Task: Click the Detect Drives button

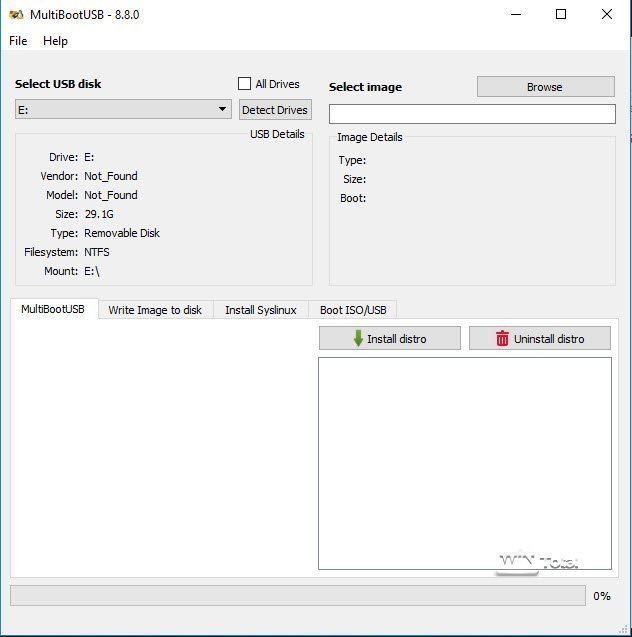Action: click(x=275, y=110)
